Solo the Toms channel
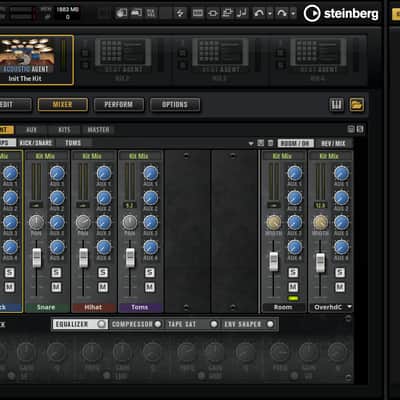This screenshot has height=400, width=400. [x=149, y=273]
